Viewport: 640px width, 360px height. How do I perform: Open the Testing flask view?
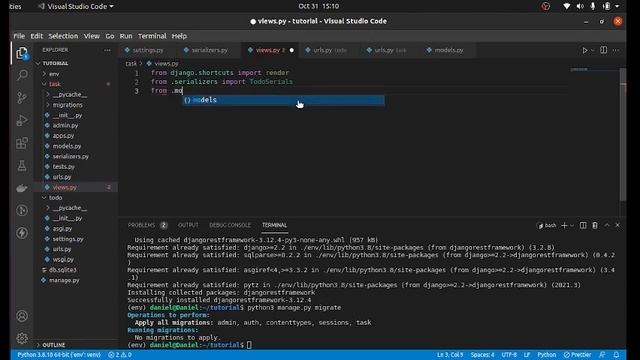[x=22, y=165]
